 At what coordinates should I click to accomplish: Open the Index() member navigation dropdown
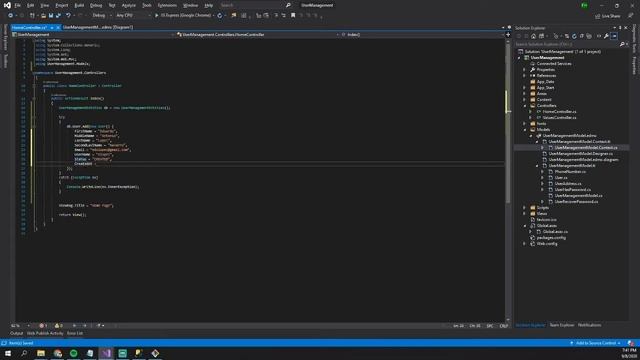click(422, 35)
